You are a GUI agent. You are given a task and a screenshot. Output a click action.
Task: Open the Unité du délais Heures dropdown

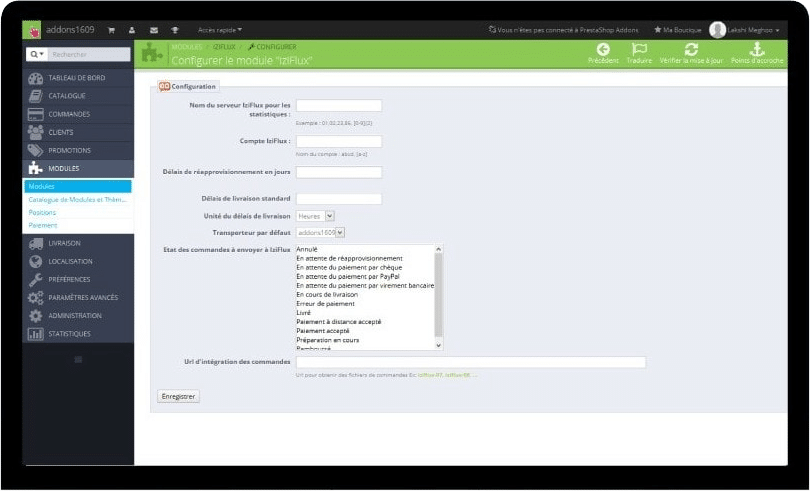coord(315,216)
